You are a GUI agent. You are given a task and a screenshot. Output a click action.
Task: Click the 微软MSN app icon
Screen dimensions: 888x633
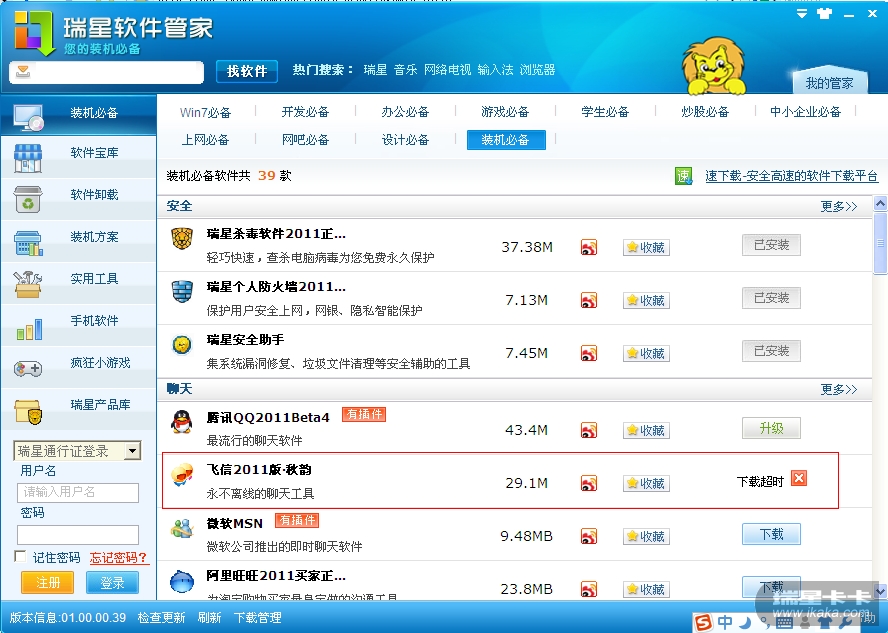[182, 528]
